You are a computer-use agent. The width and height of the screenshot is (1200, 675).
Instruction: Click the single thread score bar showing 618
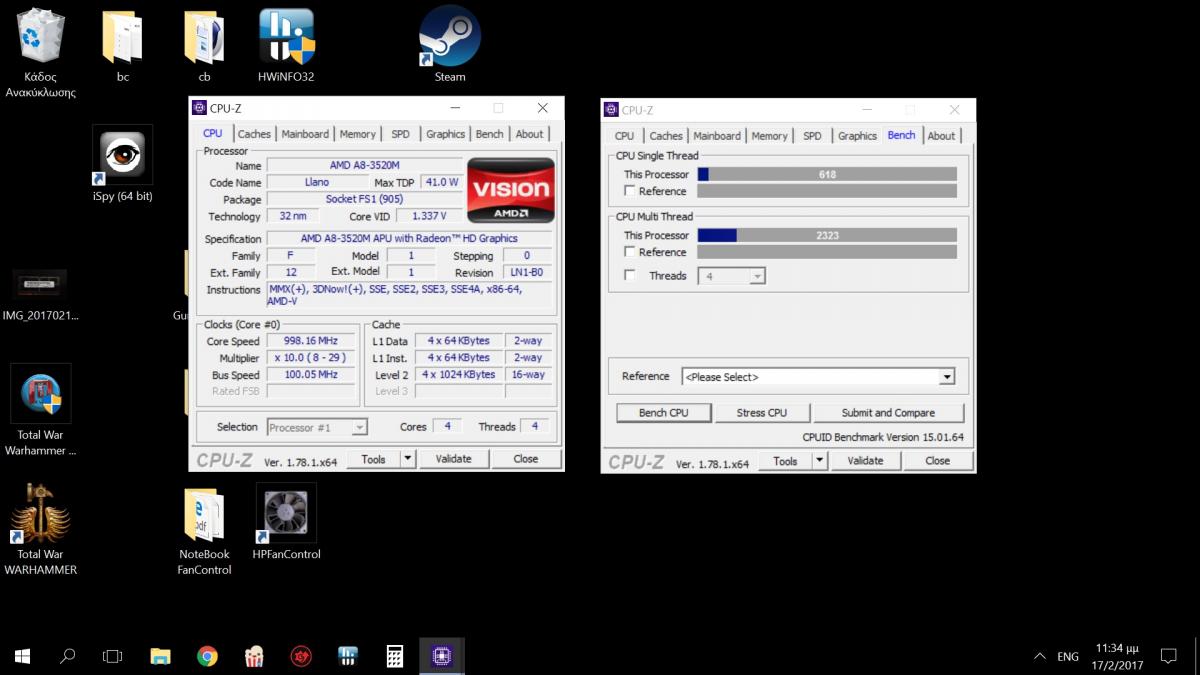(827, 174)
